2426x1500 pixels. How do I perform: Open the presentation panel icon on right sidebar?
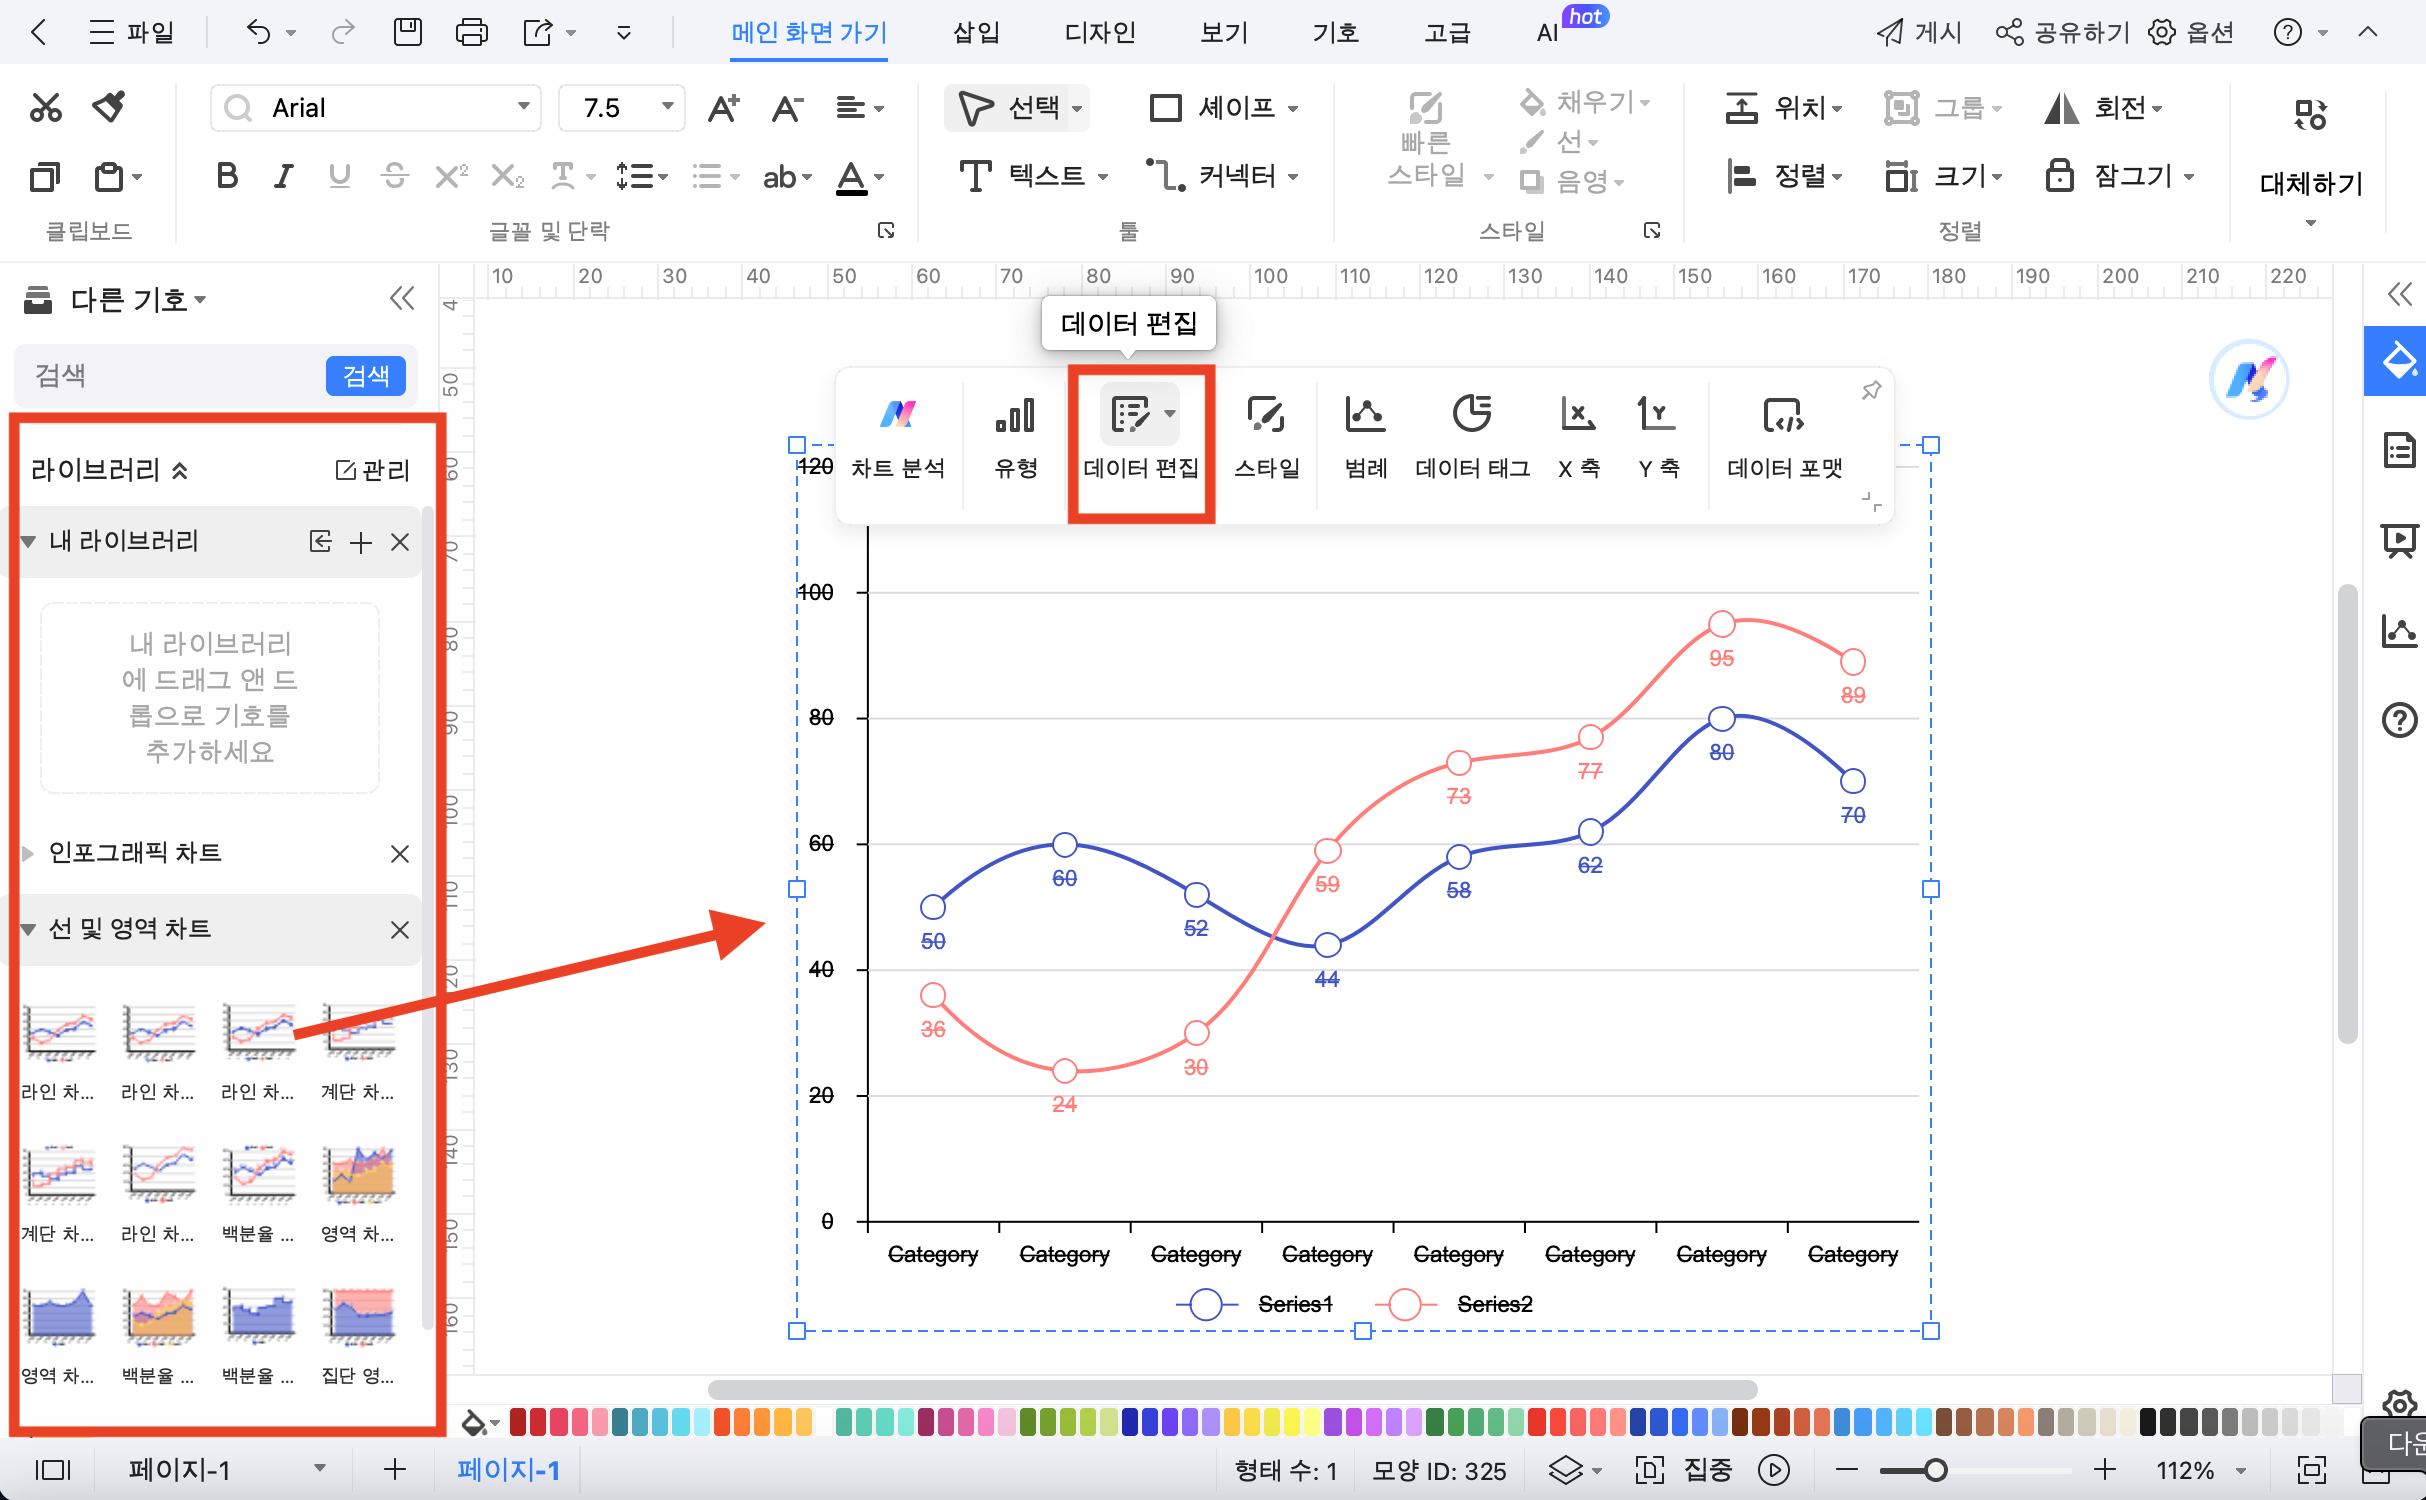pos(2399,540)
